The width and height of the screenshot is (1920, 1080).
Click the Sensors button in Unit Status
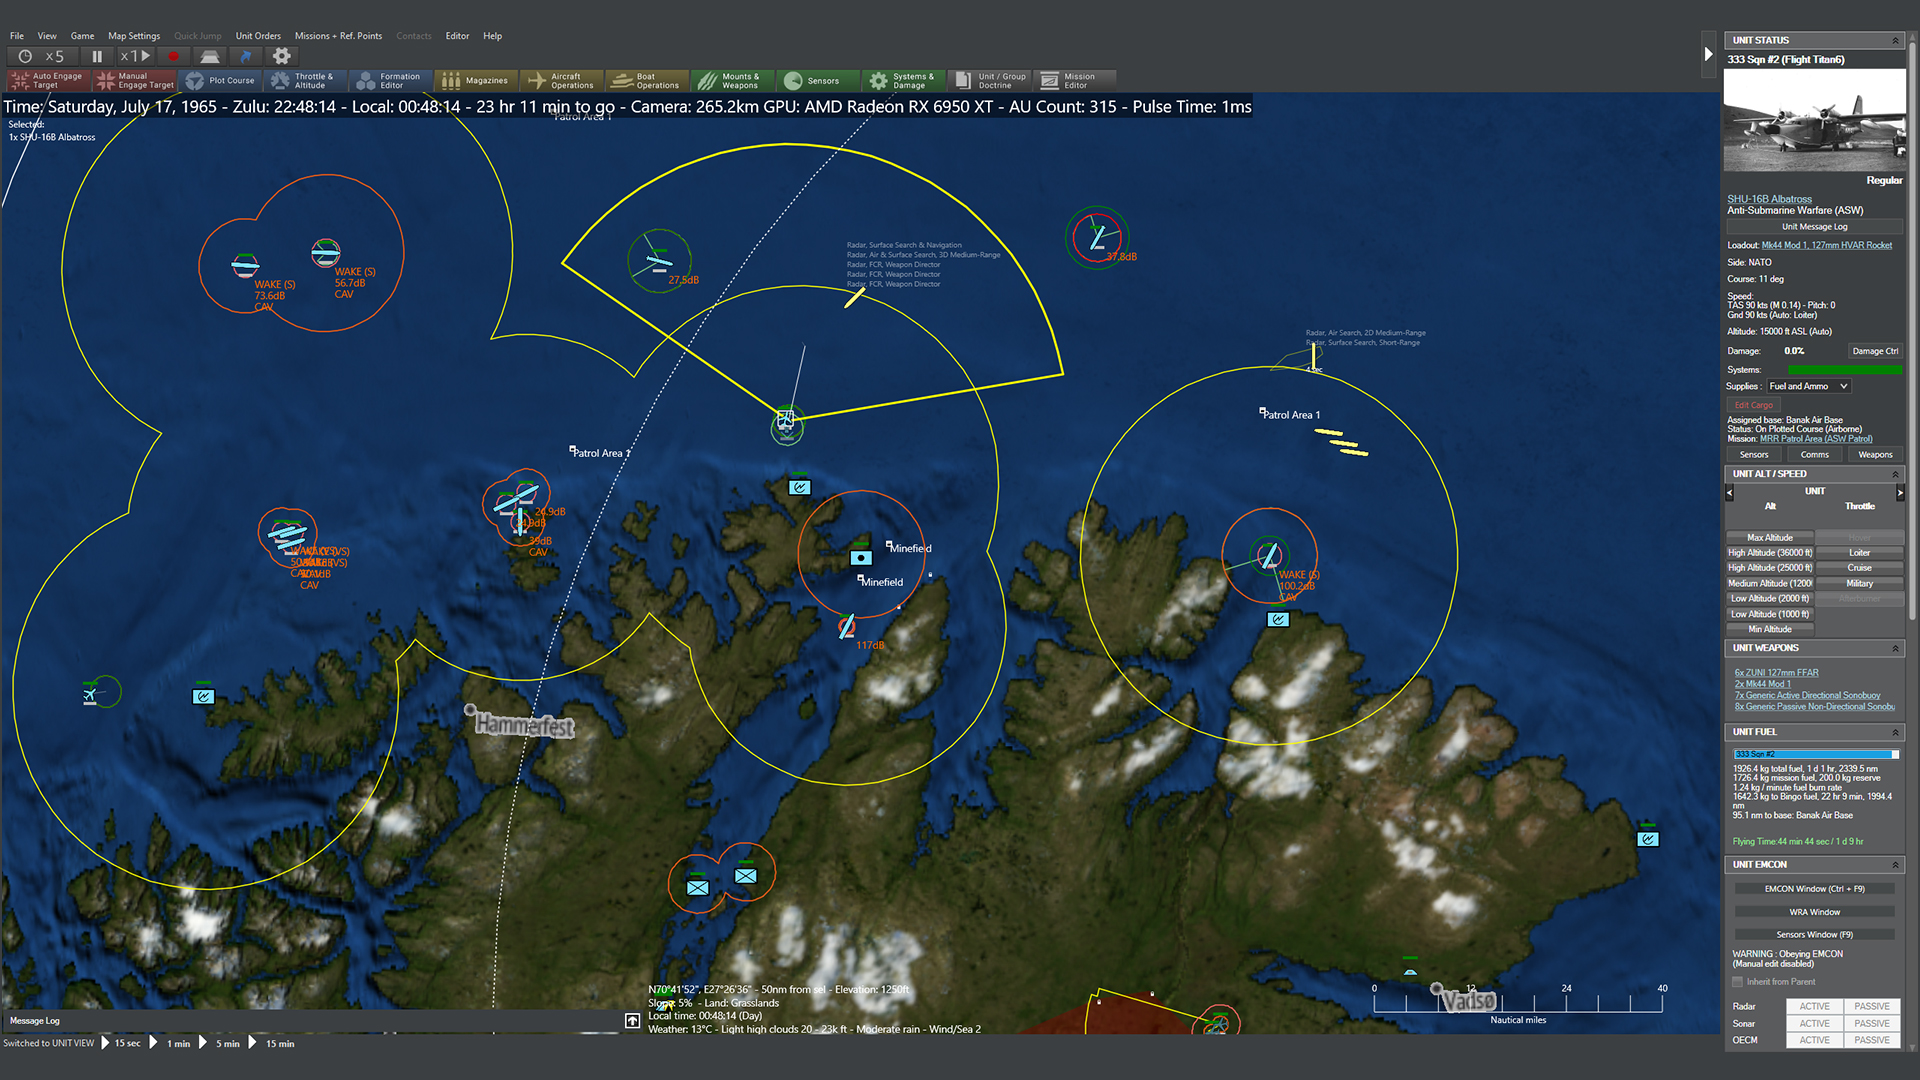coord(1753,455)
